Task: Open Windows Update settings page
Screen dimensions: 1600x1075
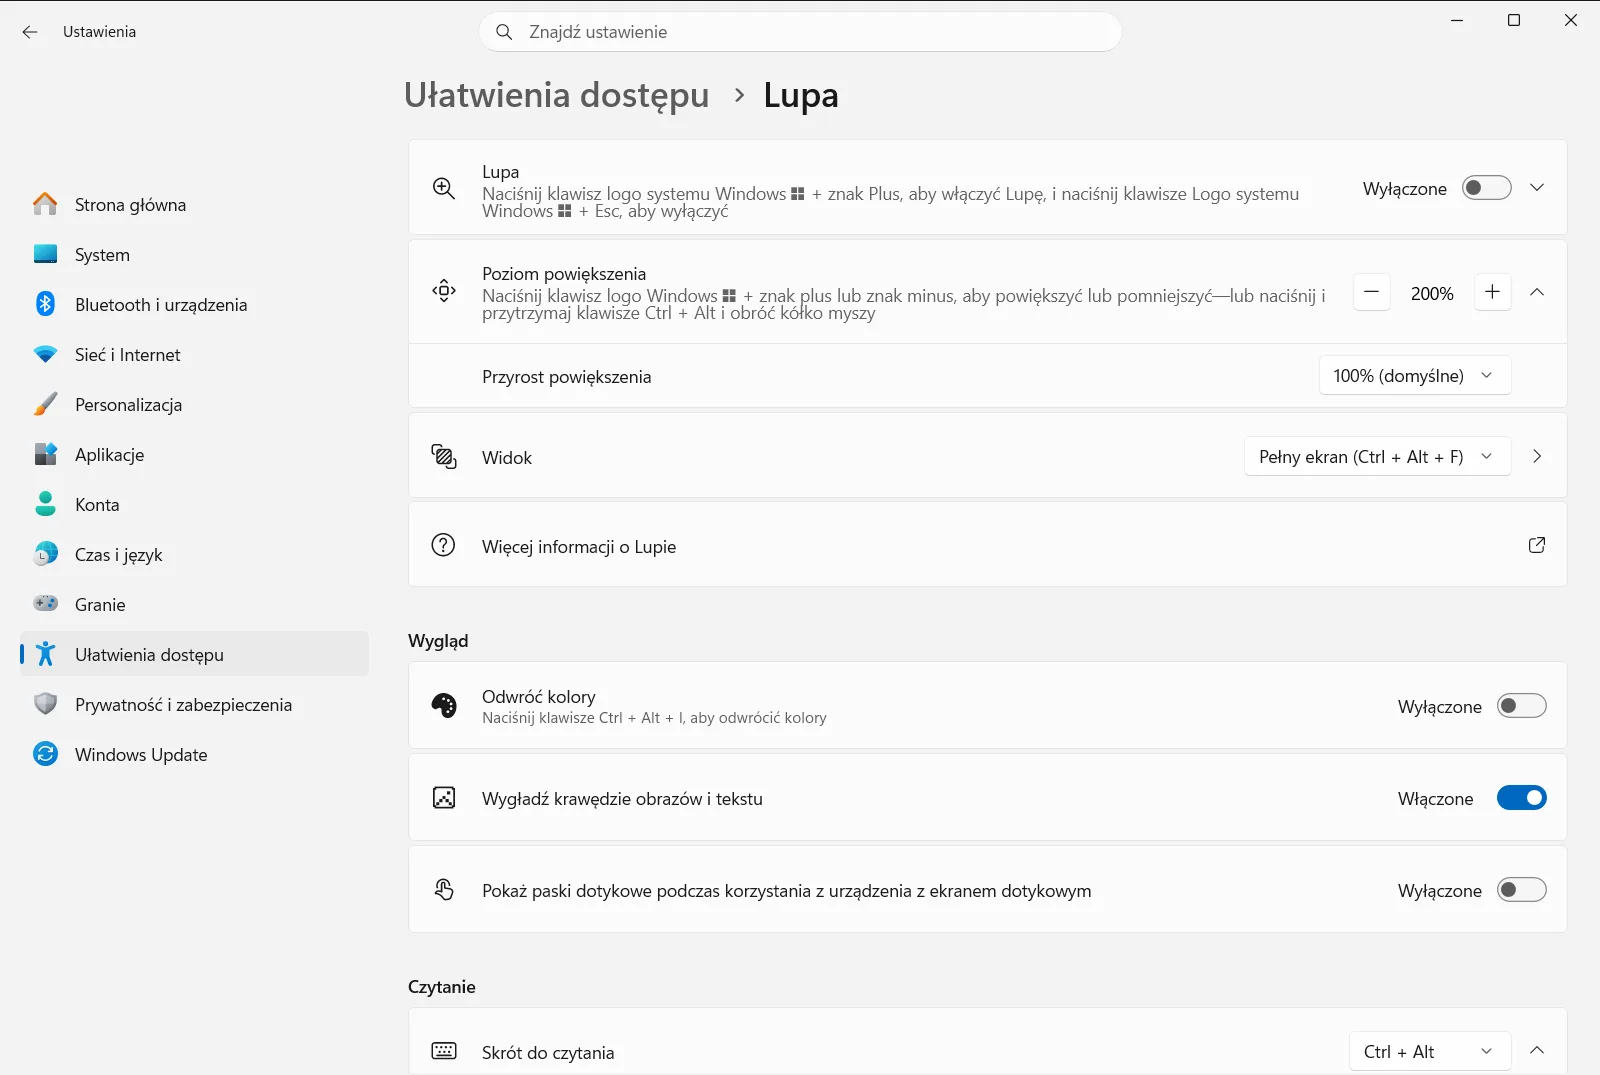Action: pyautogui.click(x=195, y=754)
